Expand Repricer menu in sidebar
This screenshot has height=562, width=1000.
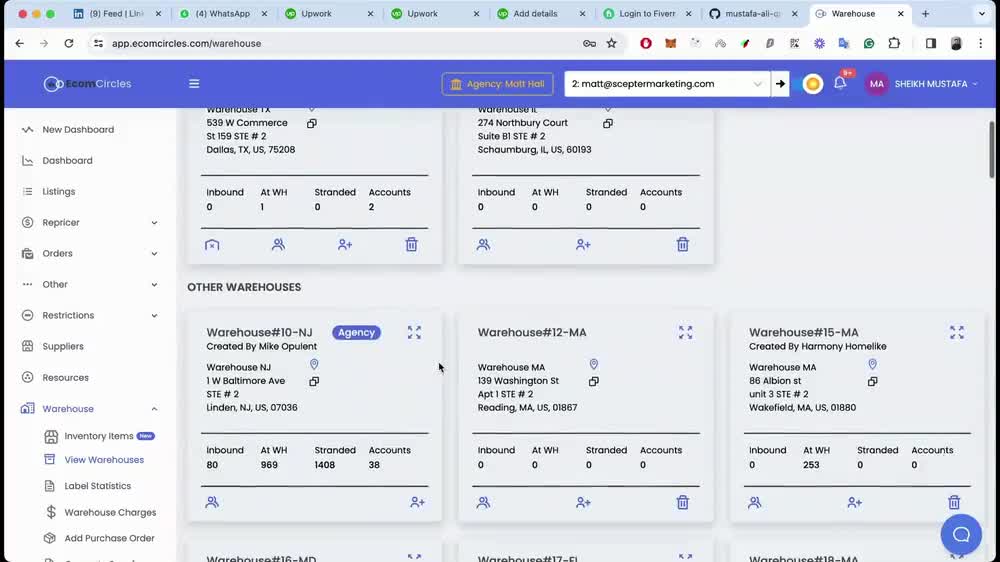[89, 223]
